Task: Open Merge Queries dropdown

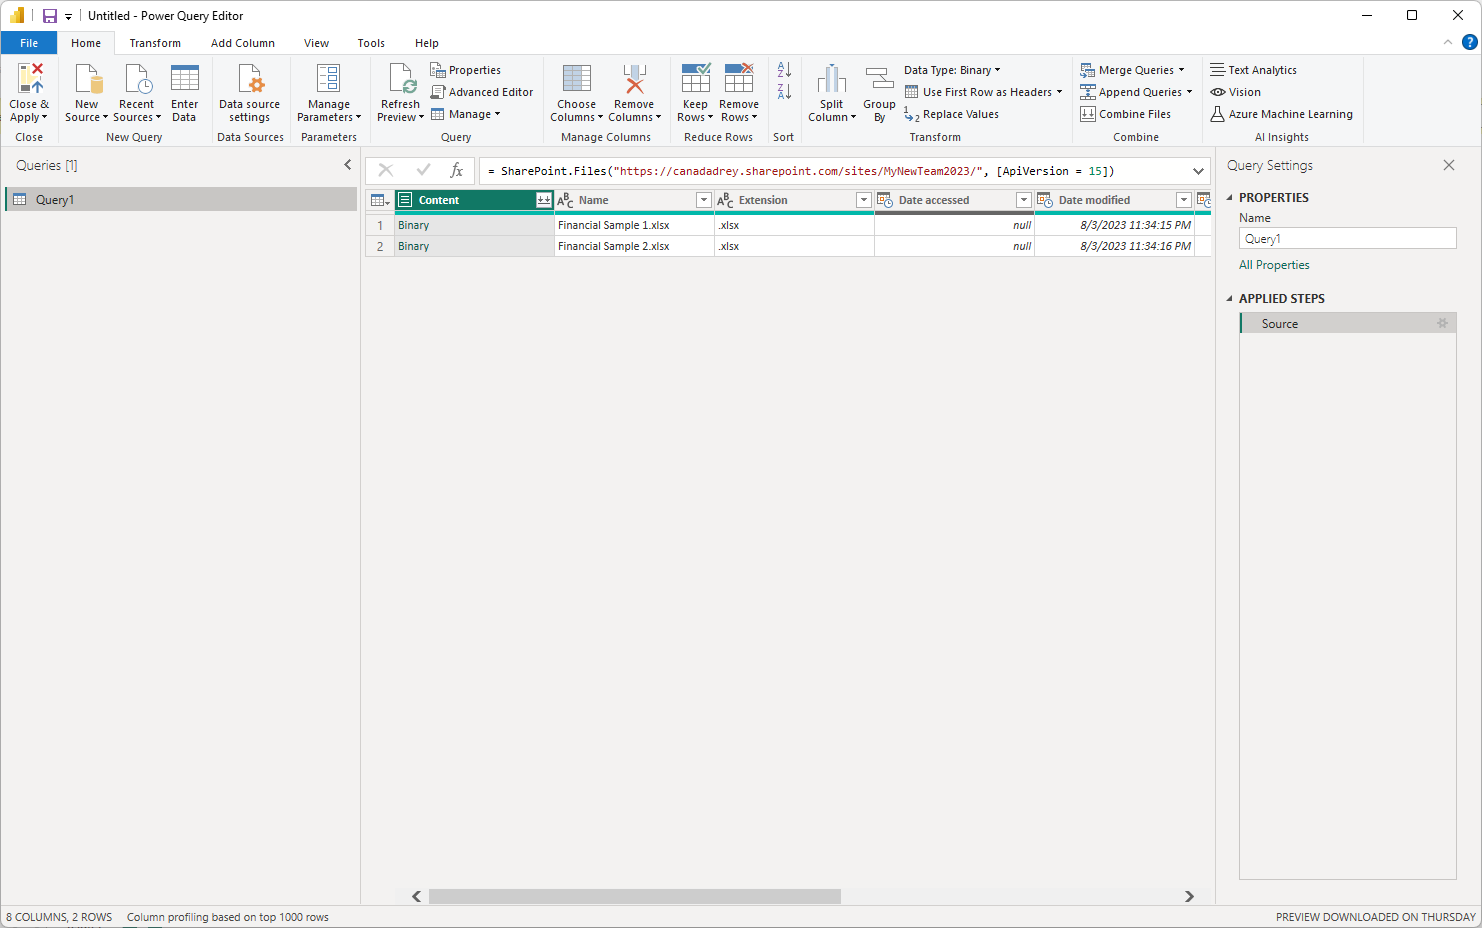Action: 1132,70
